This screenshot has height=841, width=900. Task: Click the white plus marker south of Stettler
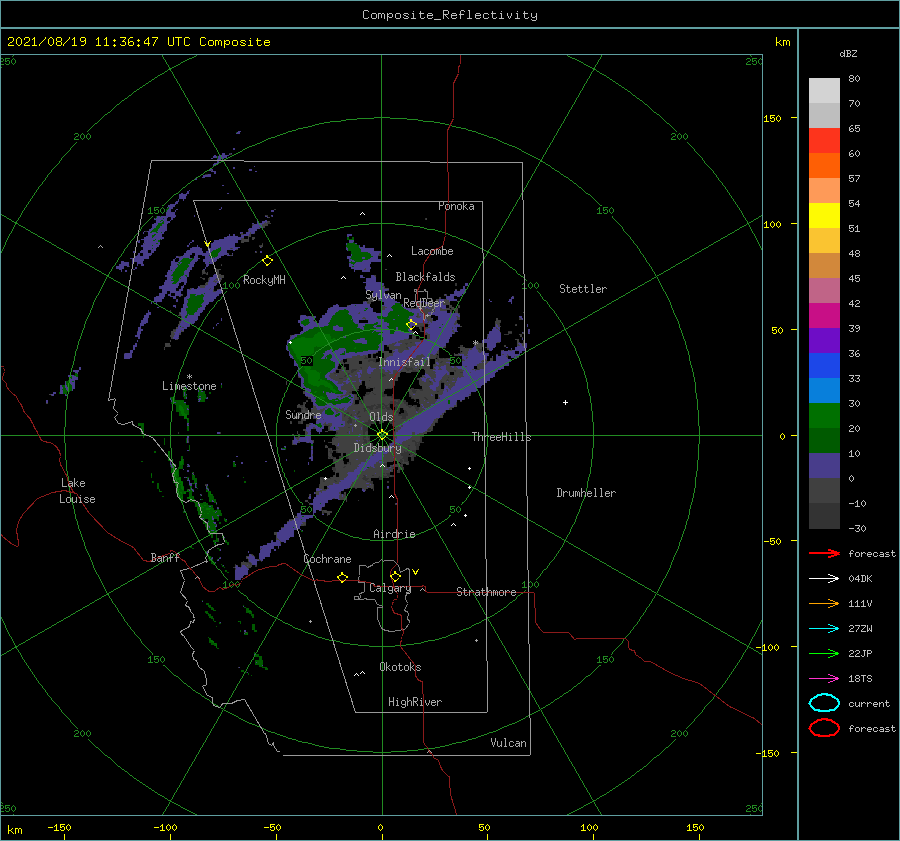click(565, 402)
